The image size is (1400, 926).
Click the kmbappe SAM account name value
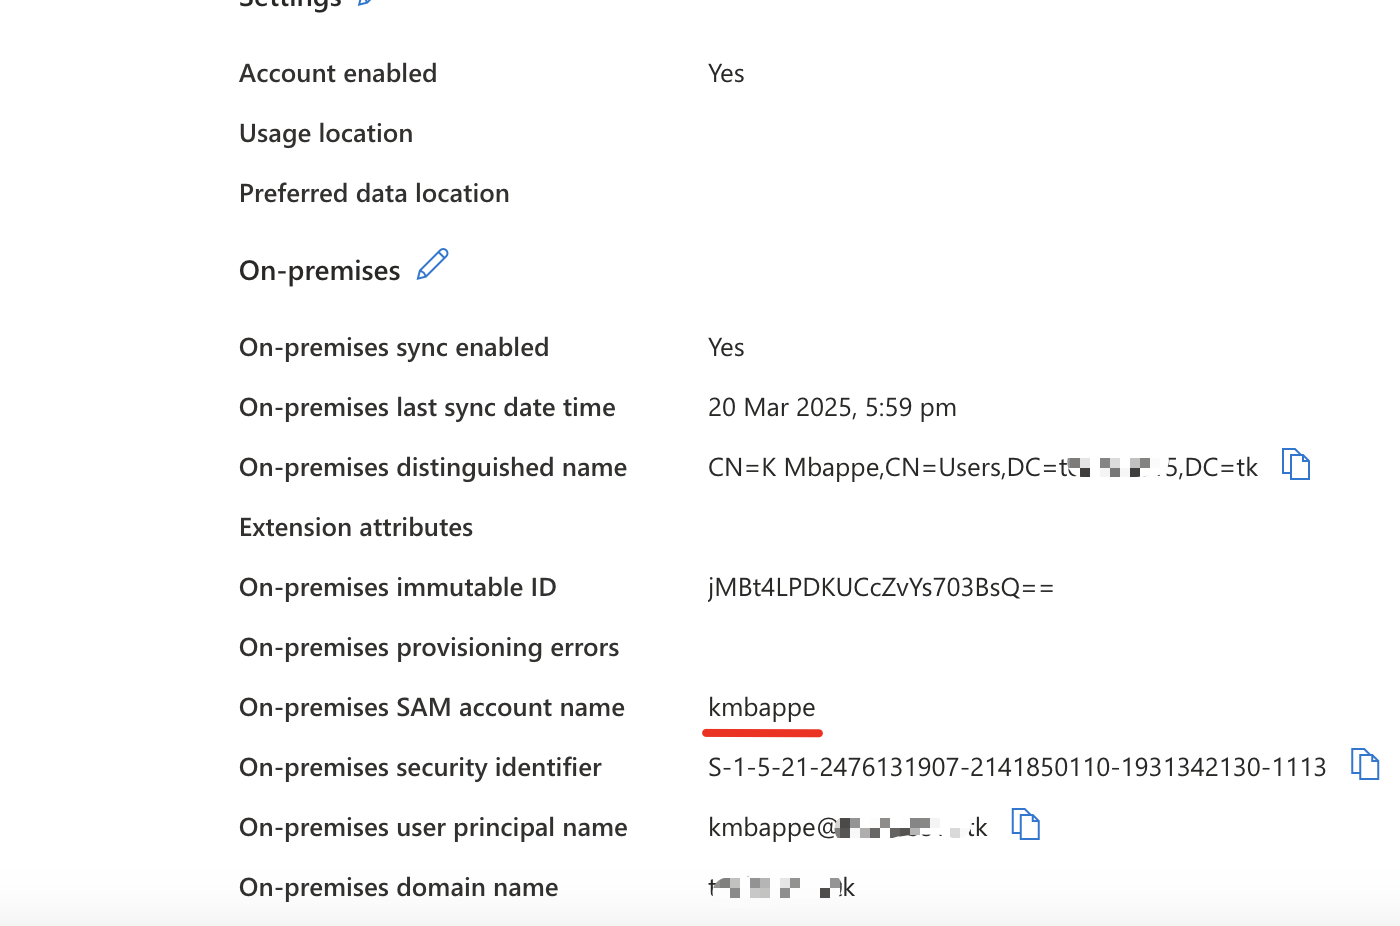coord(762,707)
